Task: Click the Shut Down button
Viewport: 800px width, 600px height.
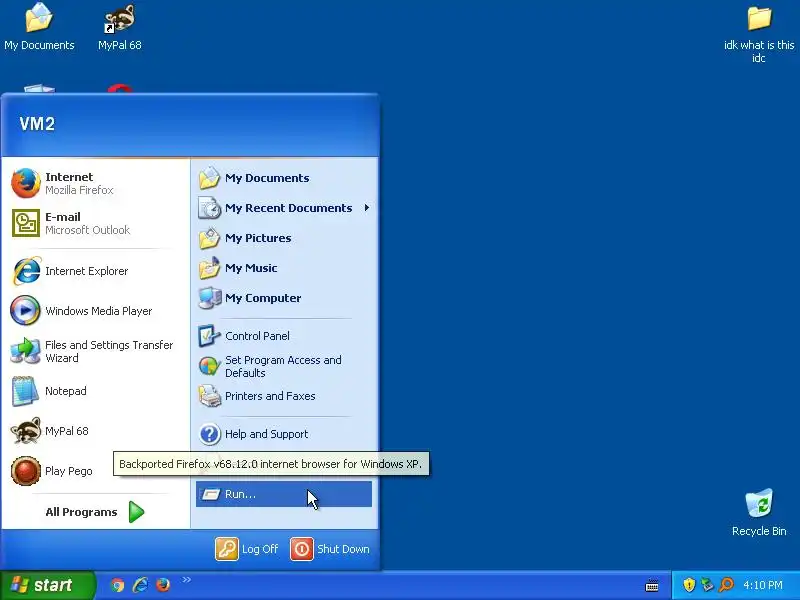Action: [x=330, y=549]
